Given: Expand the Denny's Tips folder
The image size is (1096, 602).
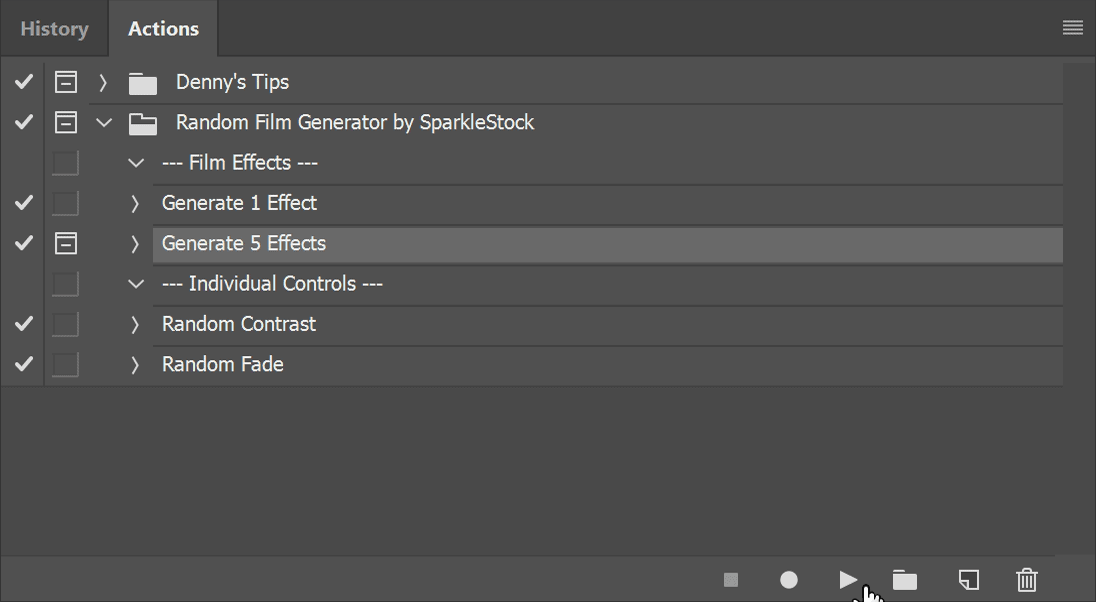Looking at the screenshot, I should 103,83.
